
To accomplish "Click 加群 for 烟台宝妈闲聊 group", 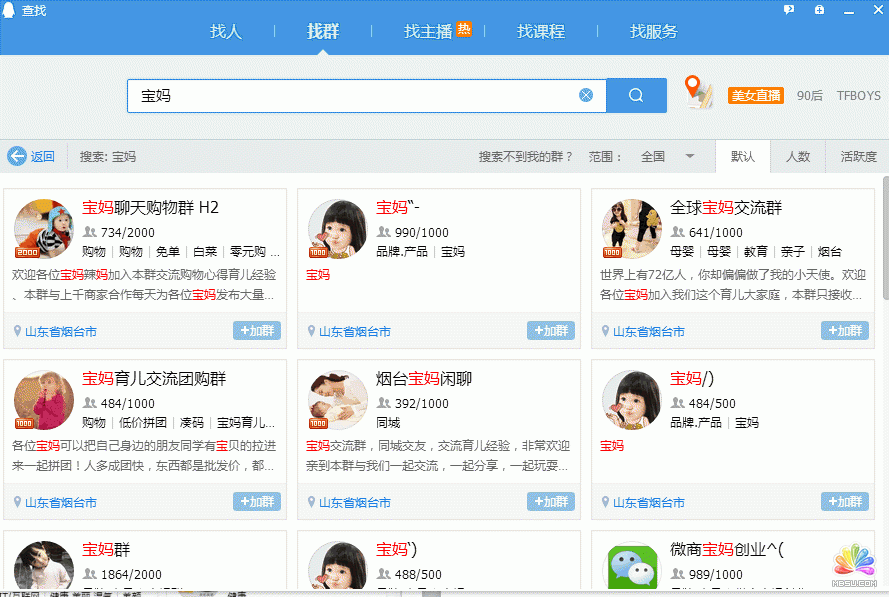I will (x=551, y=502).
